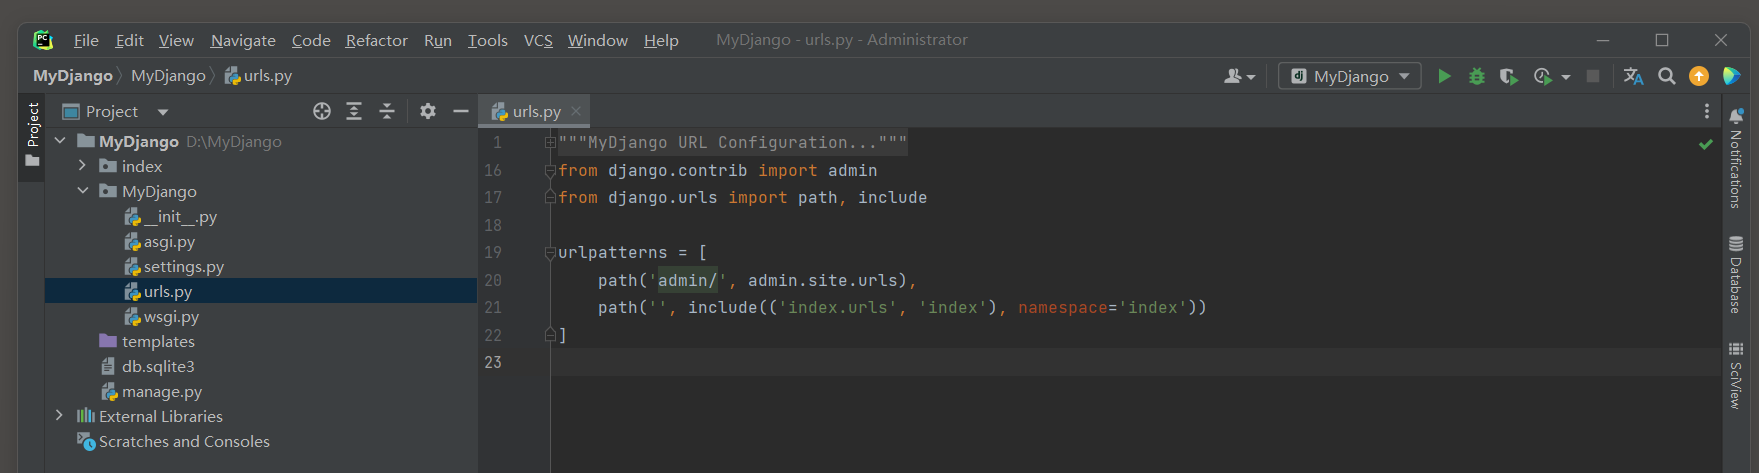Open the File menu

[86, 40]
